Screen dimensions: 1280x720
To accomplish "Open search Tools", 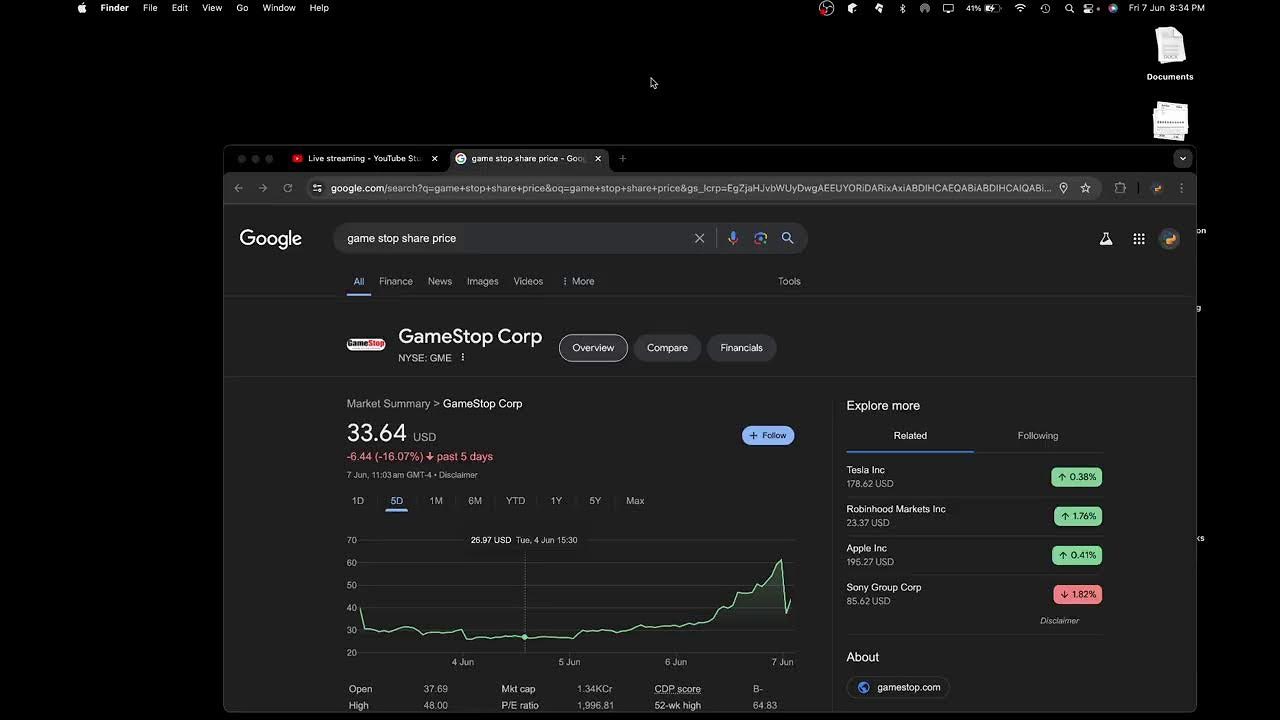I will tap(789, 281).
